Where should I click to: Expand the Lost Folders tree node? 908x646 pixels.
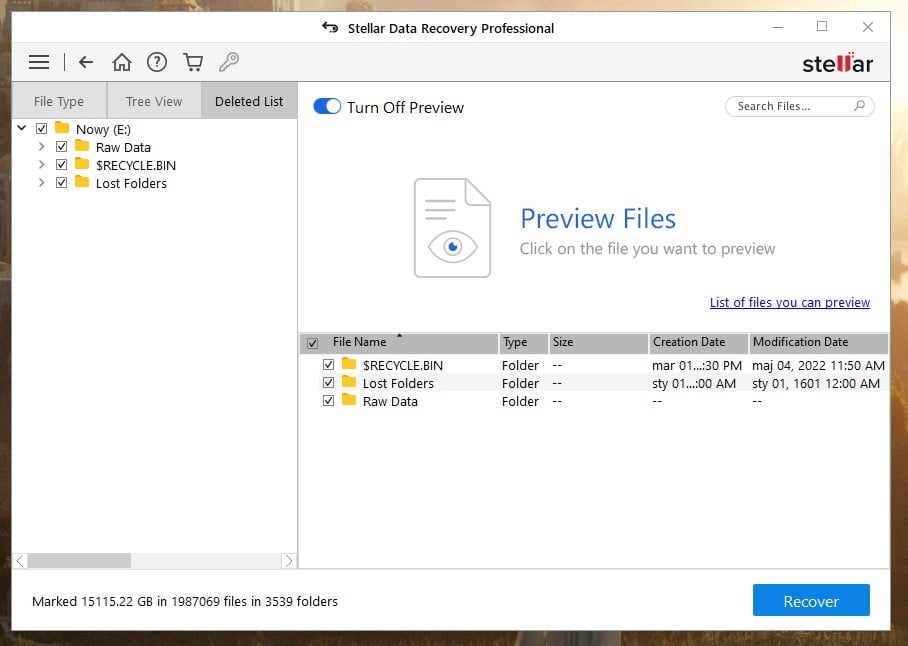pyautogui.click(x=41, y=182)
